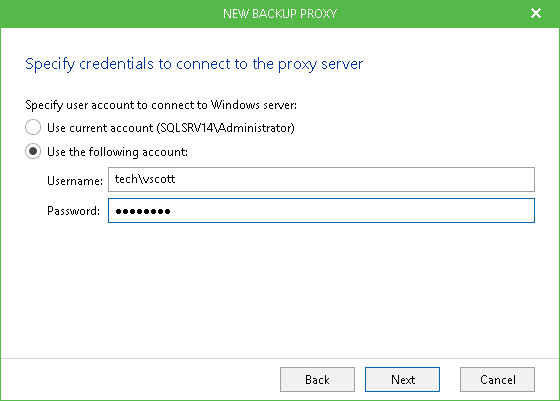560x401 pixels.
Task: Click the Use the following account label
Action: [x=118, y=152]
